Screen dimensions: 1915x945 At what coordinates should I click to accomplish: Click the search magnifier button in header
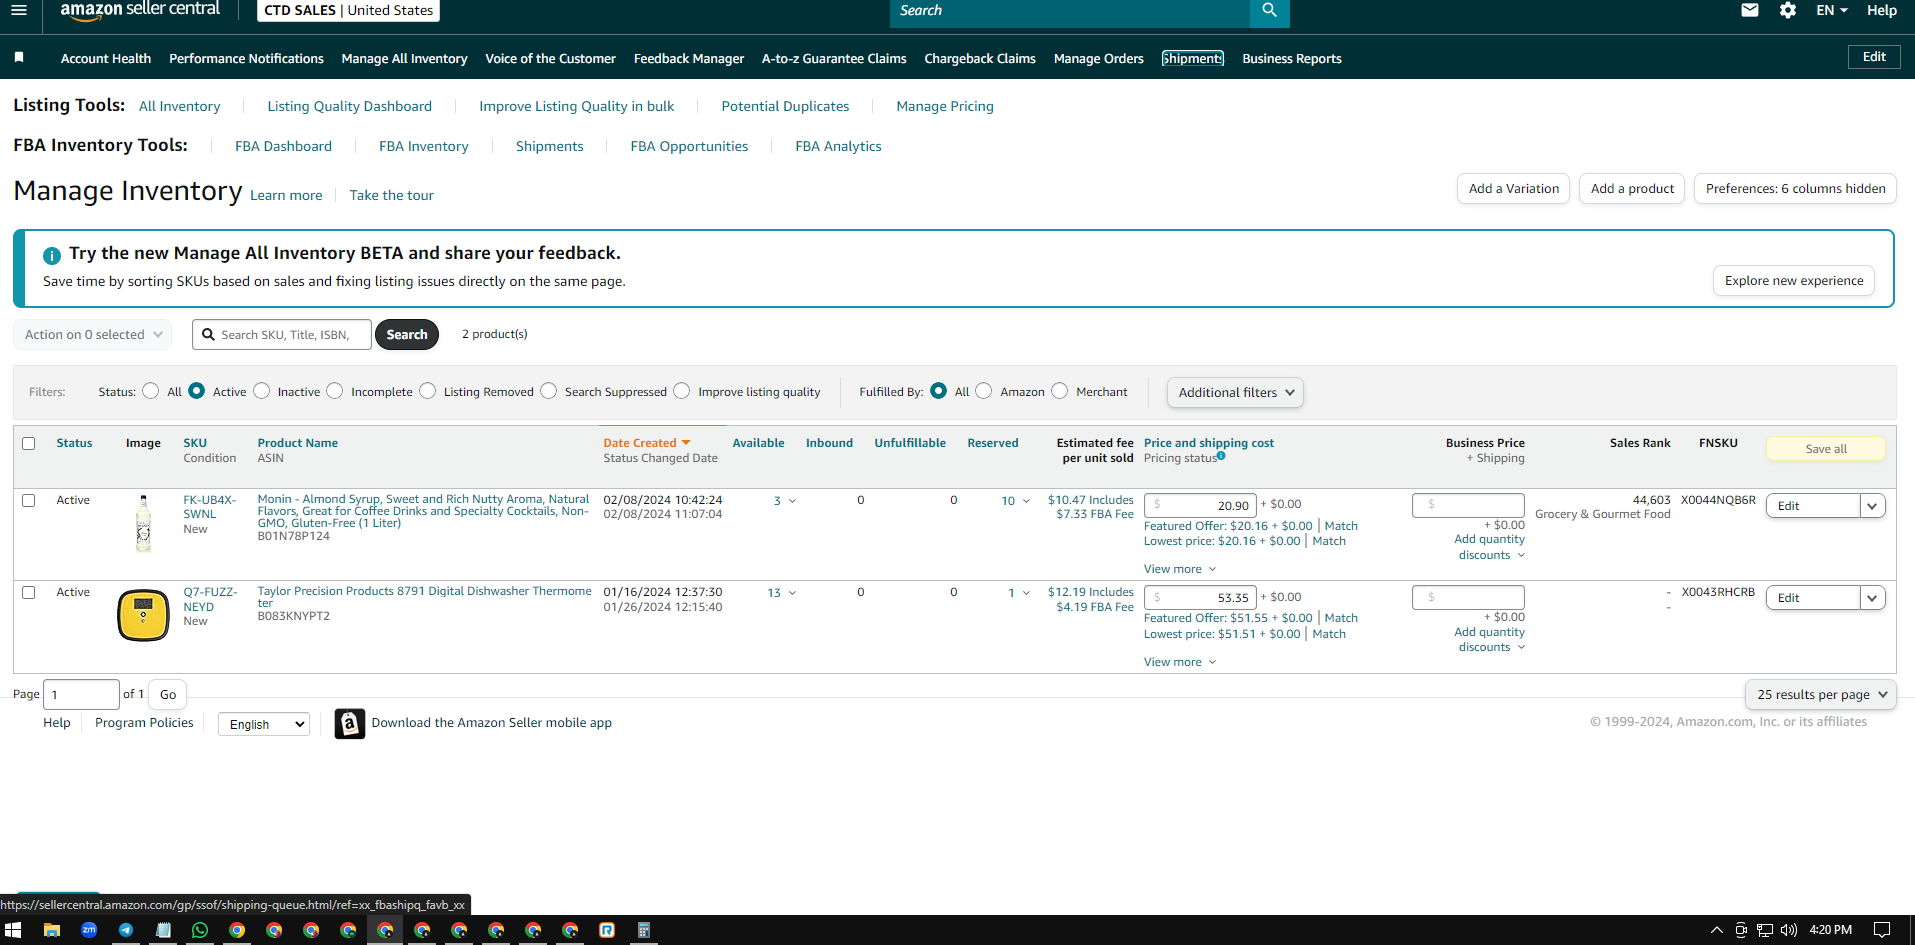(1269, 11)
